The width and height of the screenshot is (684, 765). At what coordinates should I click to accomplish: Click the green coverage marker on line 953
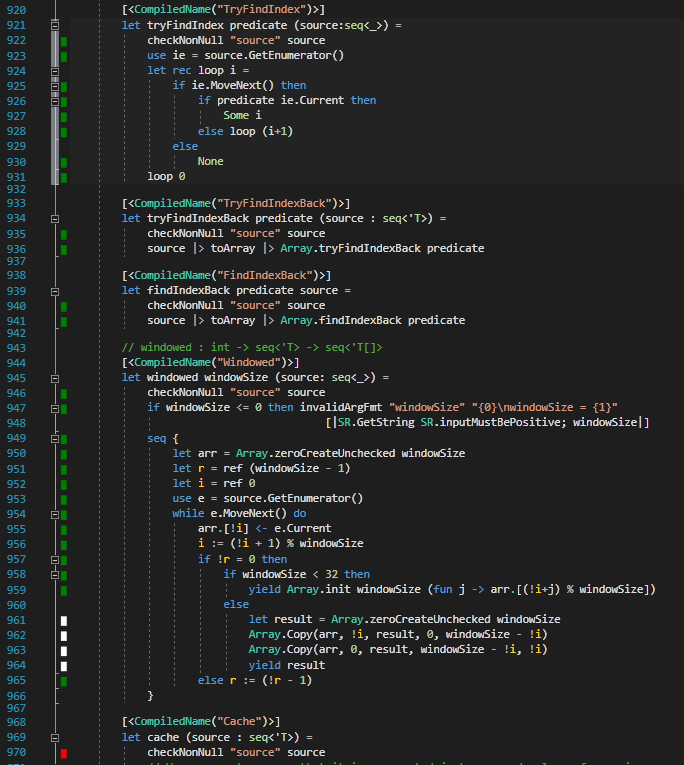point(64,500)
